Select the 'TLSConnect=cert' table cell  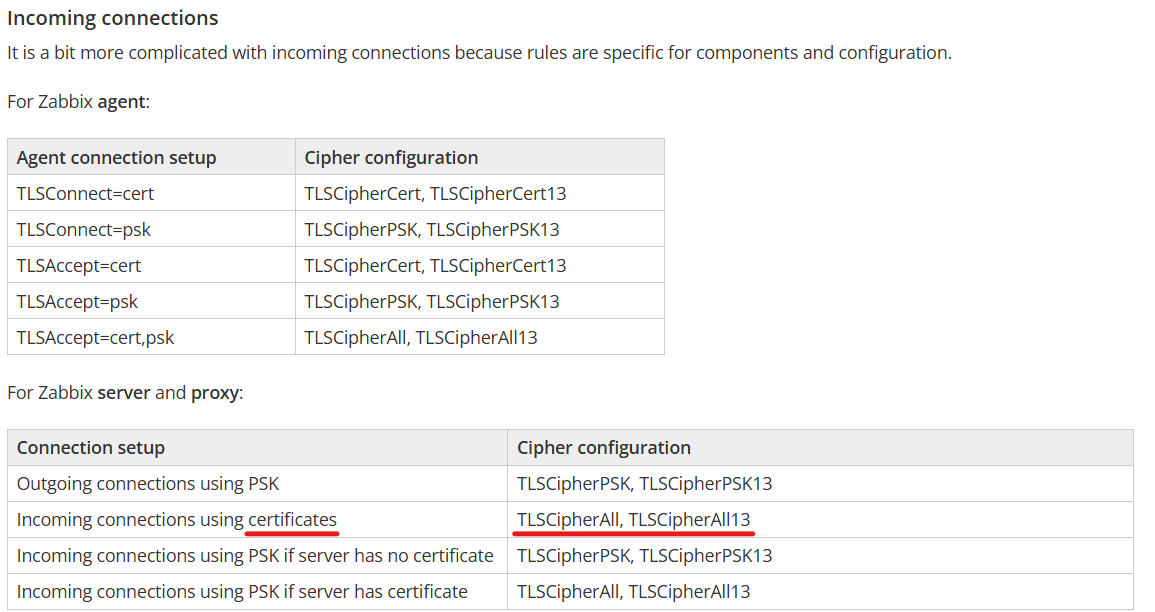point(85,193)
